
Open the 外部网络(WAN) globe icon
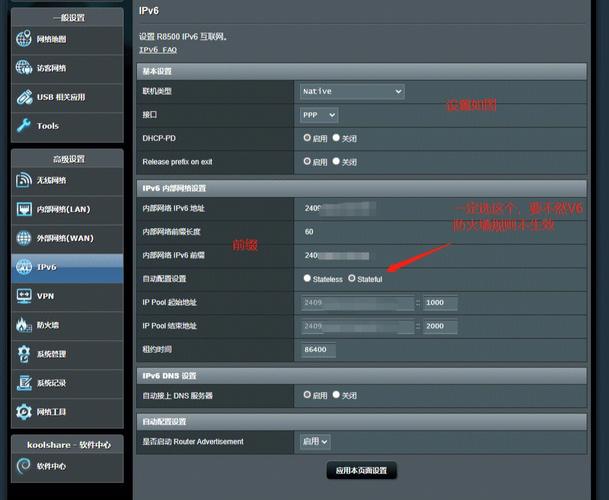[x=24, y=238]
